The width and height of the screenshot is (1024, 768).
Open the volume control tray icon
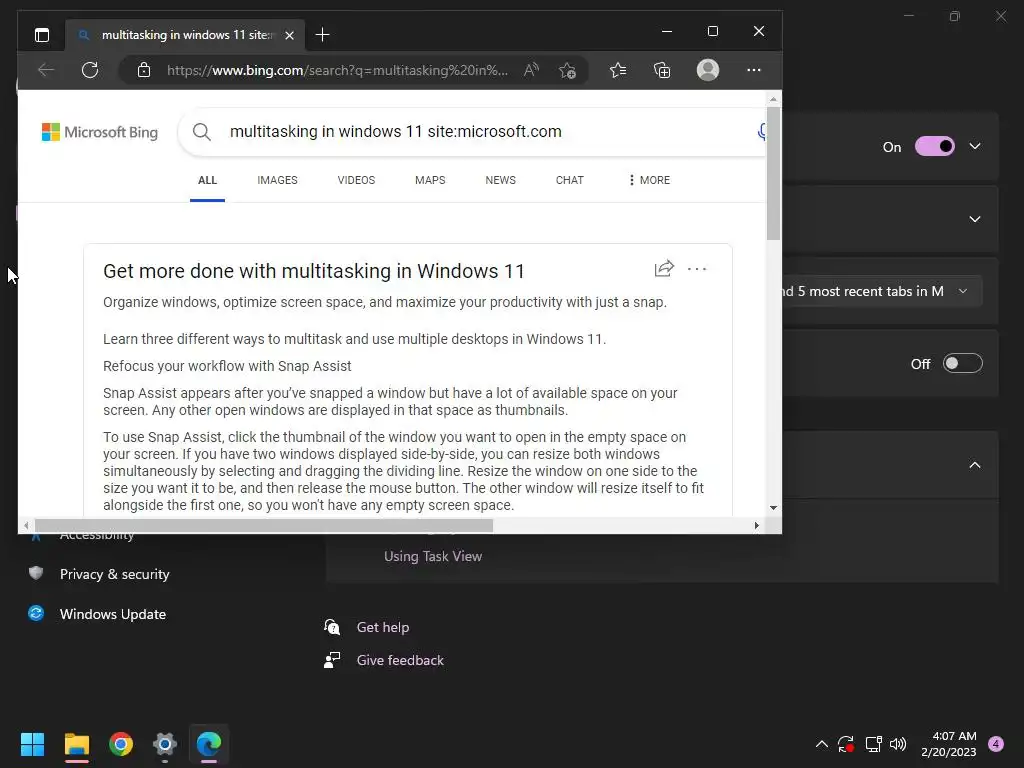(x=898, y=744)
